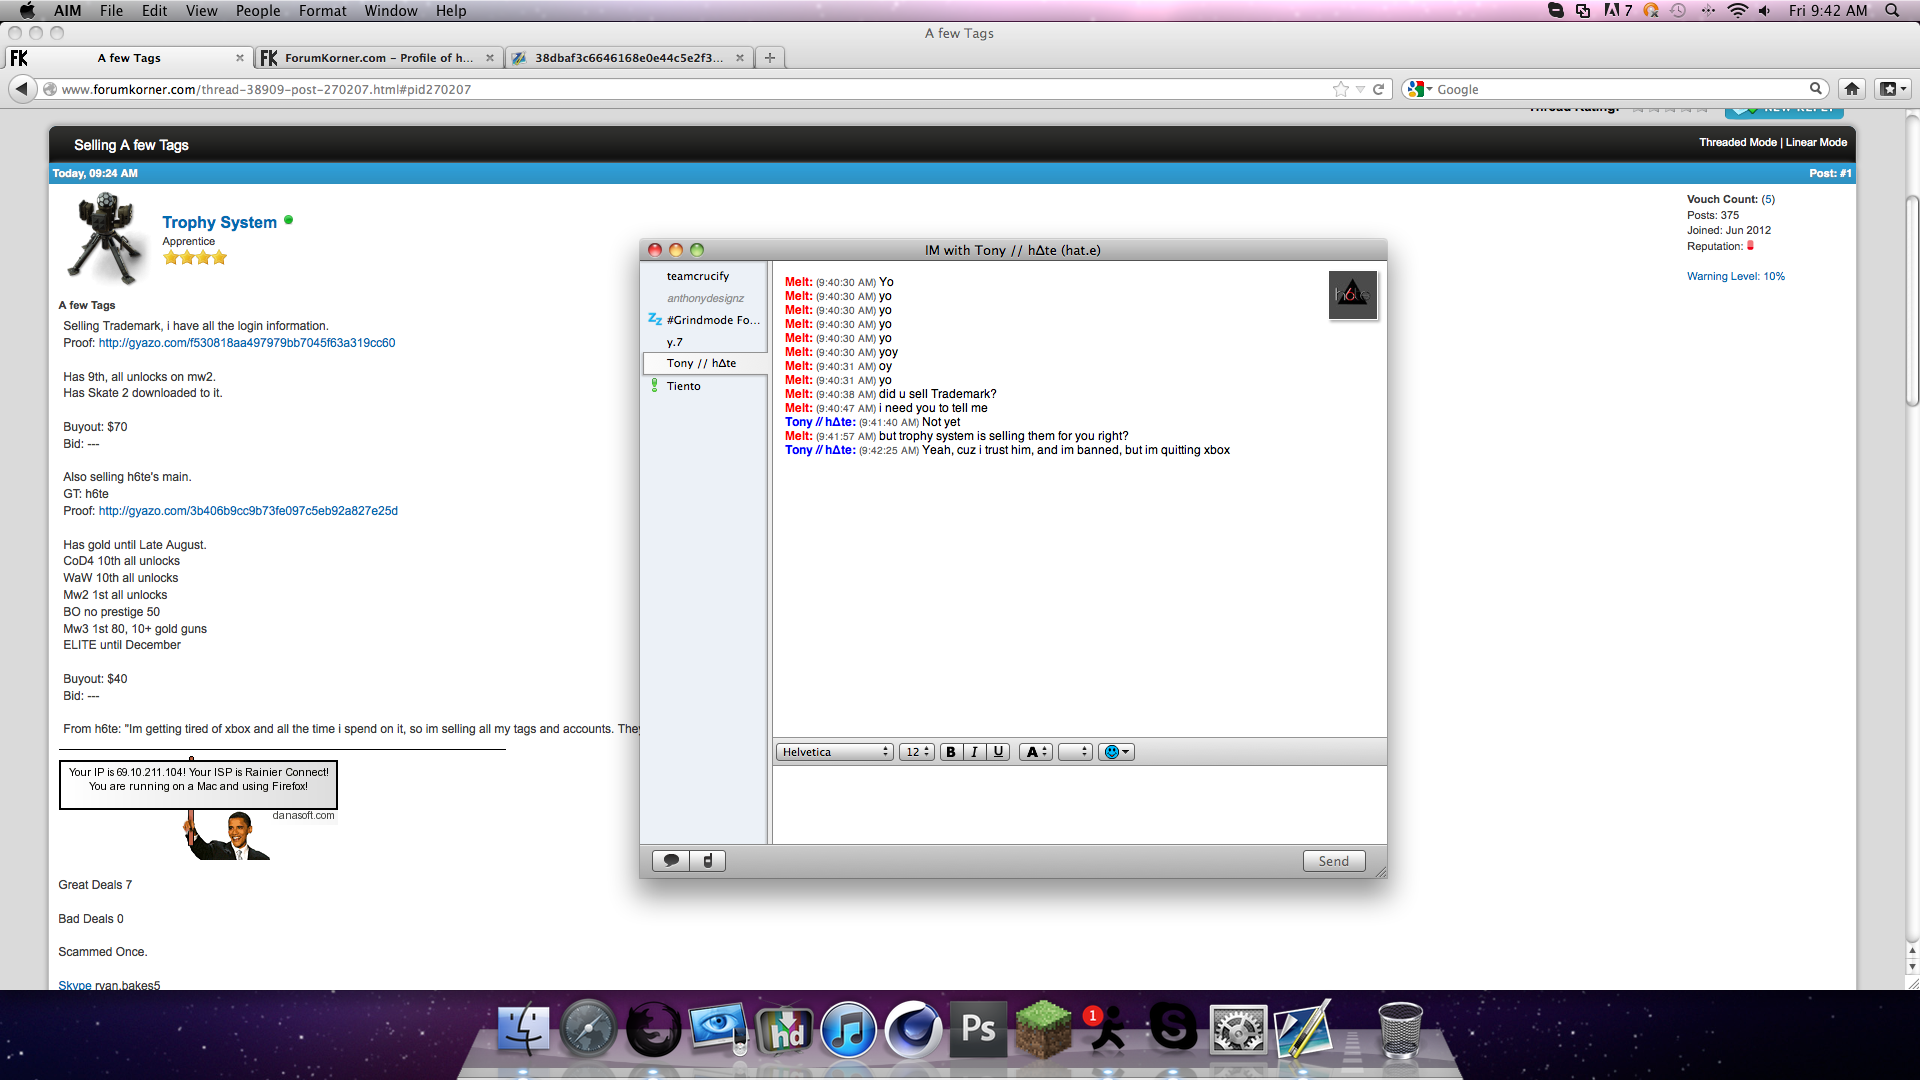Toggle italic formatting in the IM toolbar
1920x1080 pixels.
(974, 752)
